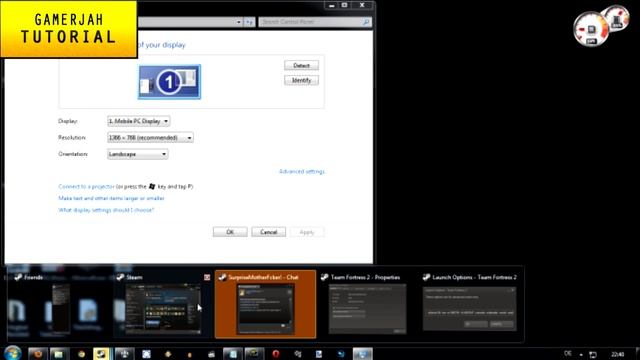Image resolution: width=640 pixels, height=360 pixels.
Task: Open the Windows Start orb
Action: [x=13, y=353]
